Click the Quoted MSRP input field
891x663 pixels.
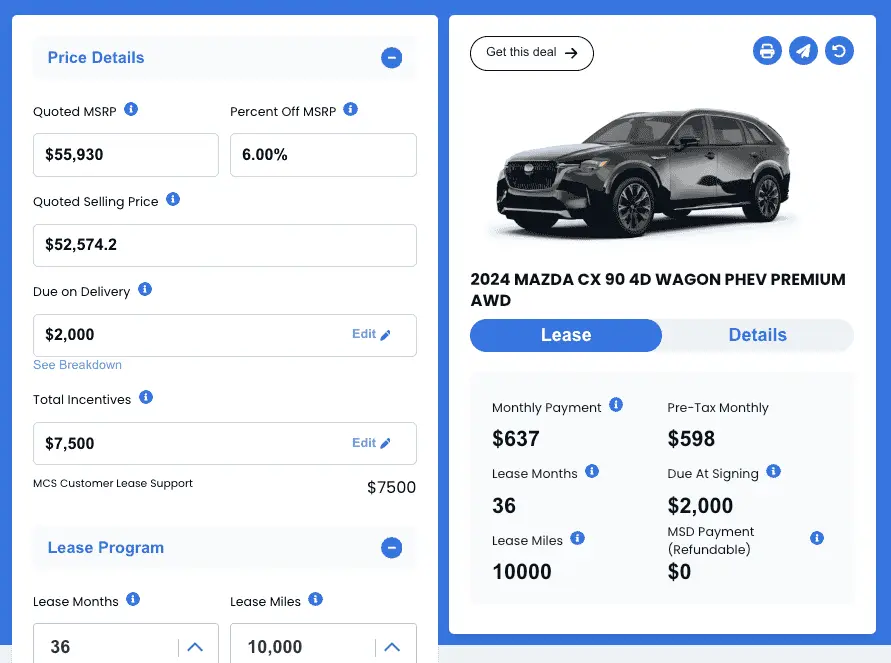pyautogui.click(x=126, y=155)
